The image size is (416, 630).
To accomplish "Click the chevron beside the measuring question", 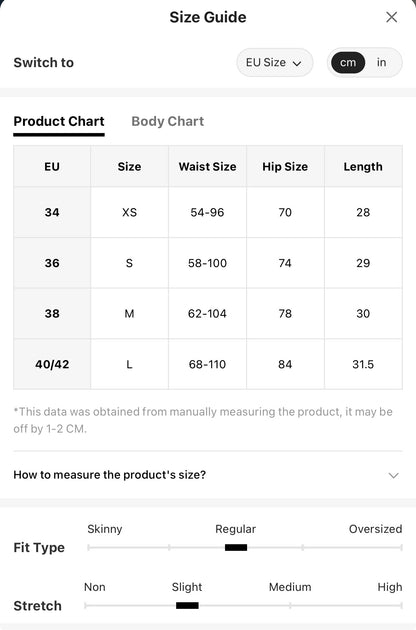I will (x=393, y=475).
